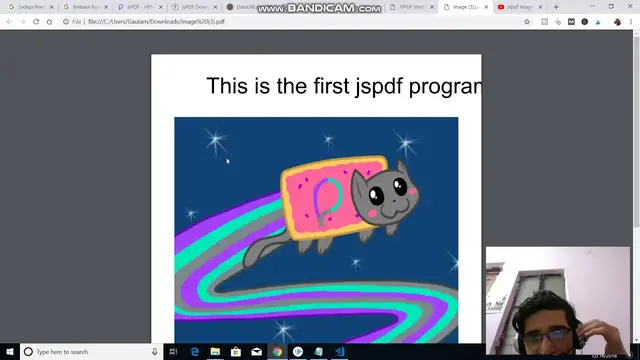The height and width of the screenshot is (360, 640).
Task: Open the notepad-style app on taskbar
Action: click(x=318, y=351)
